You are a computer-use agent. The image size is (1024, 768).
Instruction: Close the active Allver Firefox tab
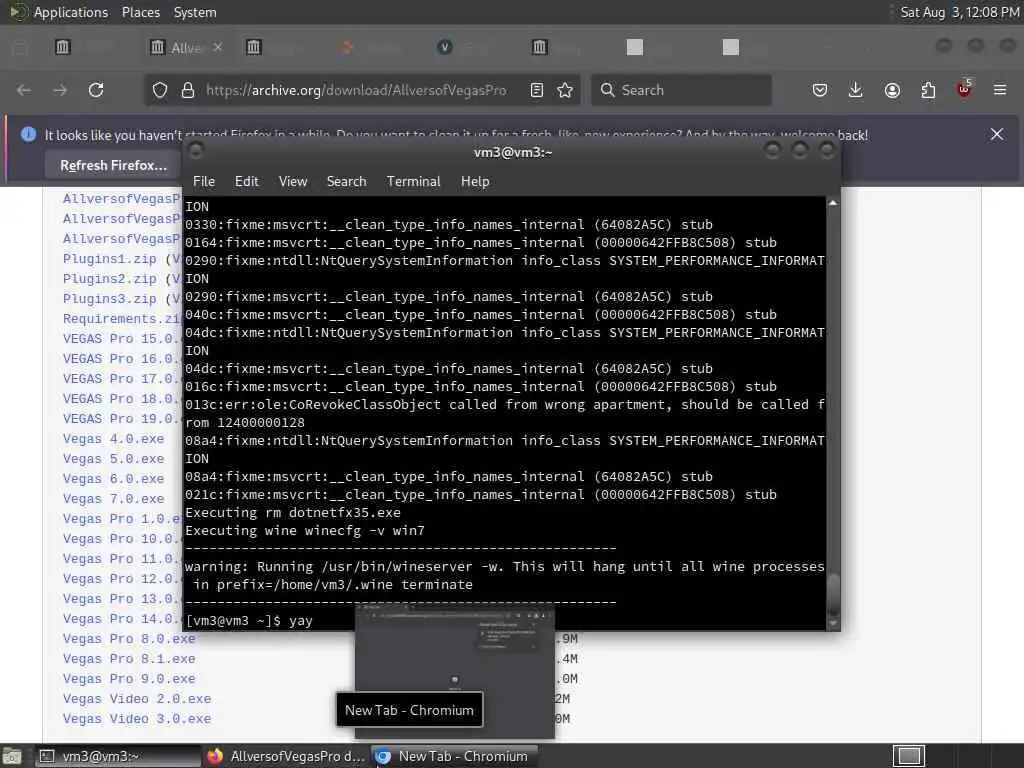click(217, 47)
